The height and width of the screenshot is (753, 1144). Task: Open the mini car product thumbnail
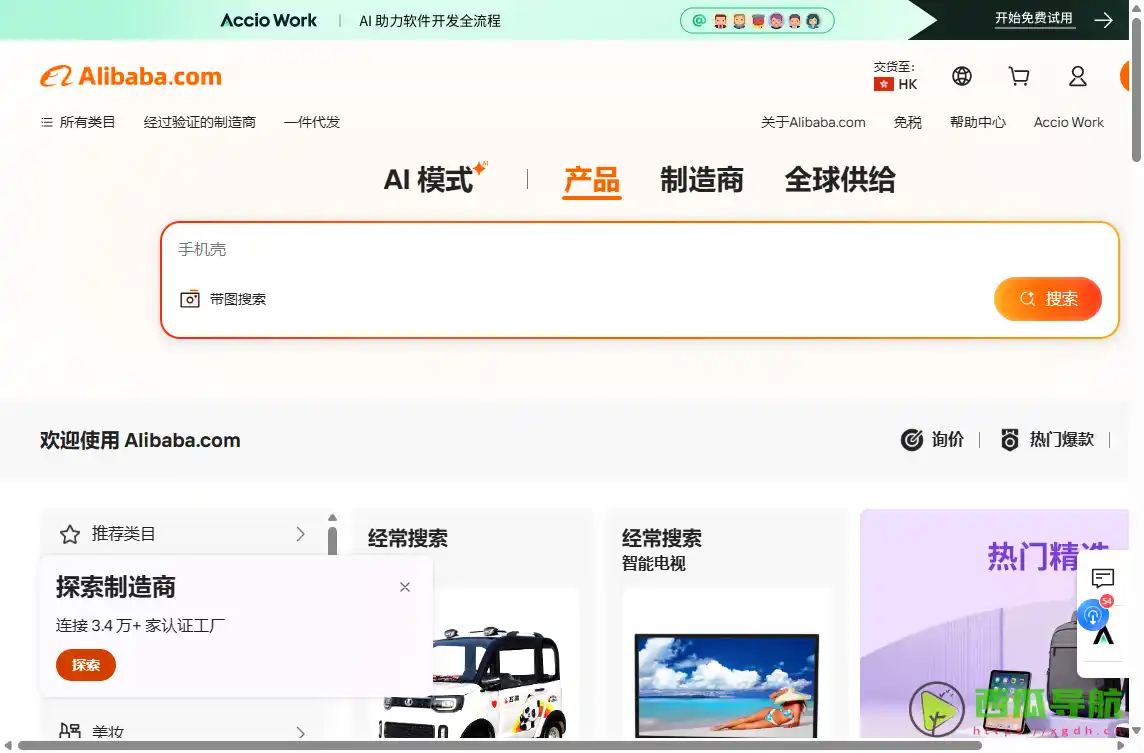(495, 682)
